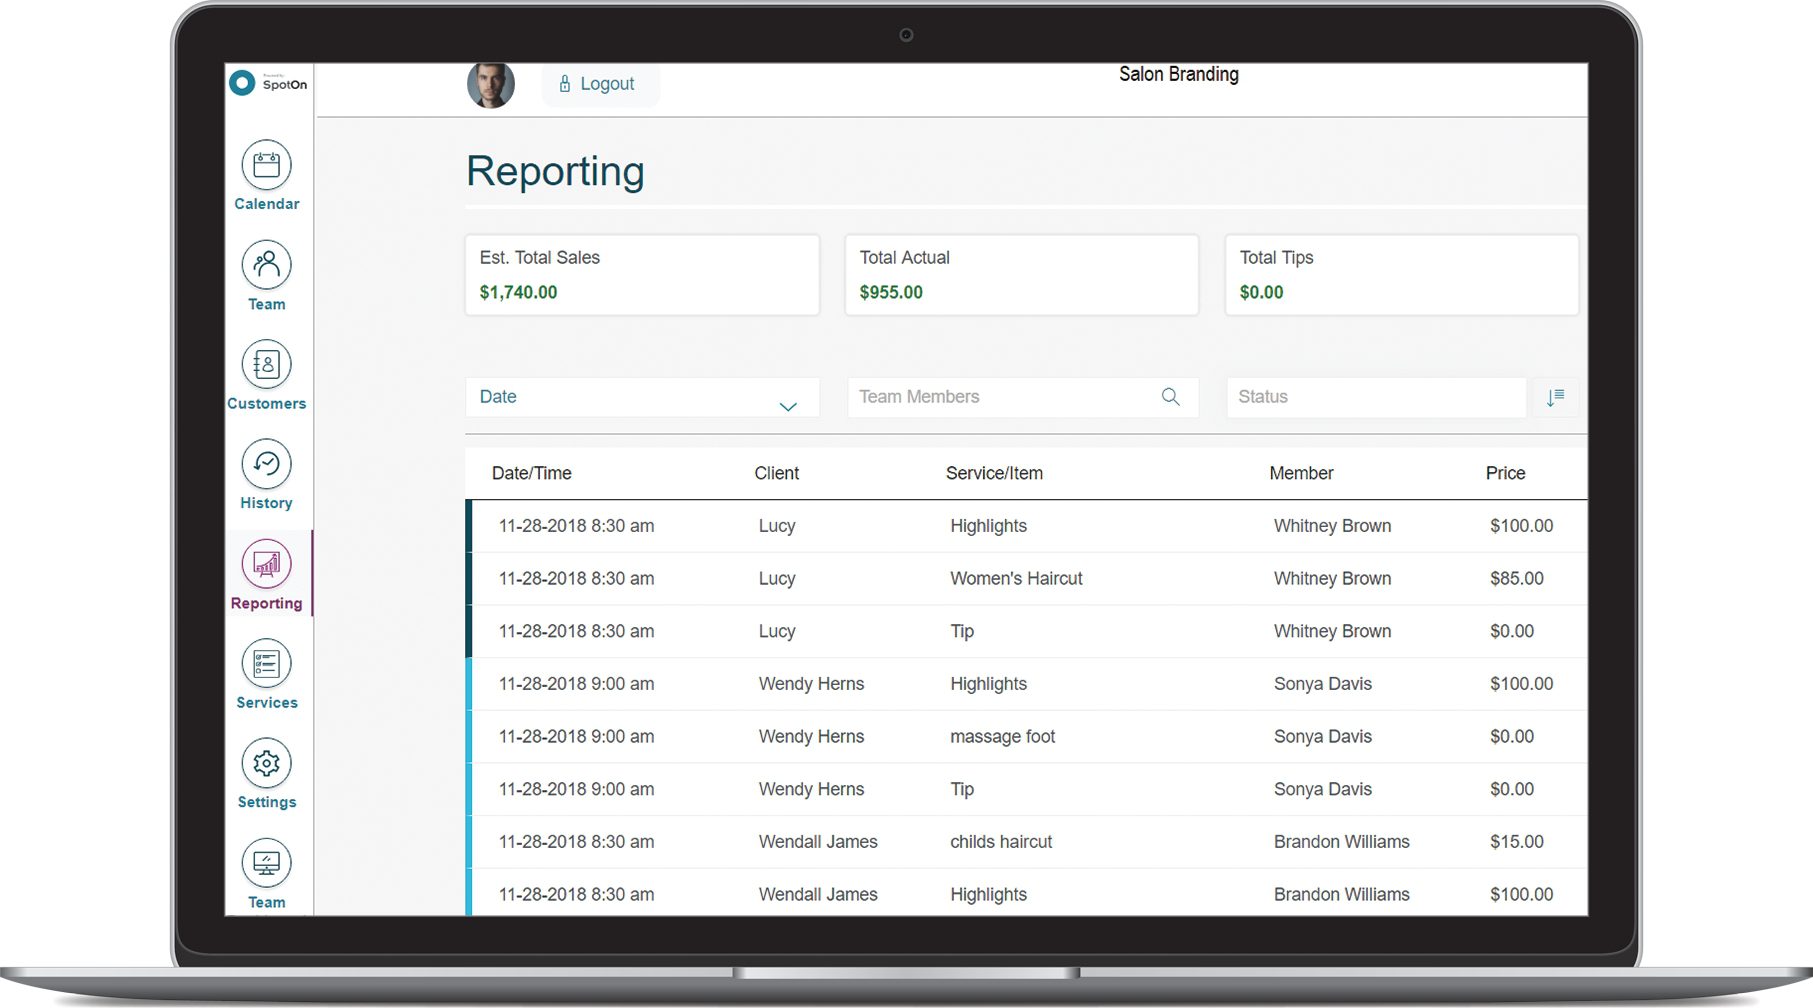Click the sort order icon beside Status
This screenshot has width=1813, height=1008.
1555,397
